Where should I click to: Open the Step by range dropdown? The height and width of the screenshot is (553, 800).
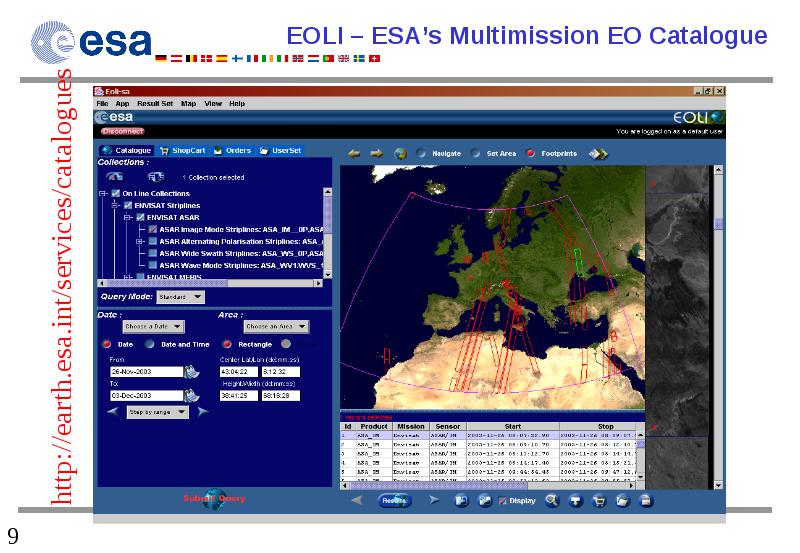point(158,412)
